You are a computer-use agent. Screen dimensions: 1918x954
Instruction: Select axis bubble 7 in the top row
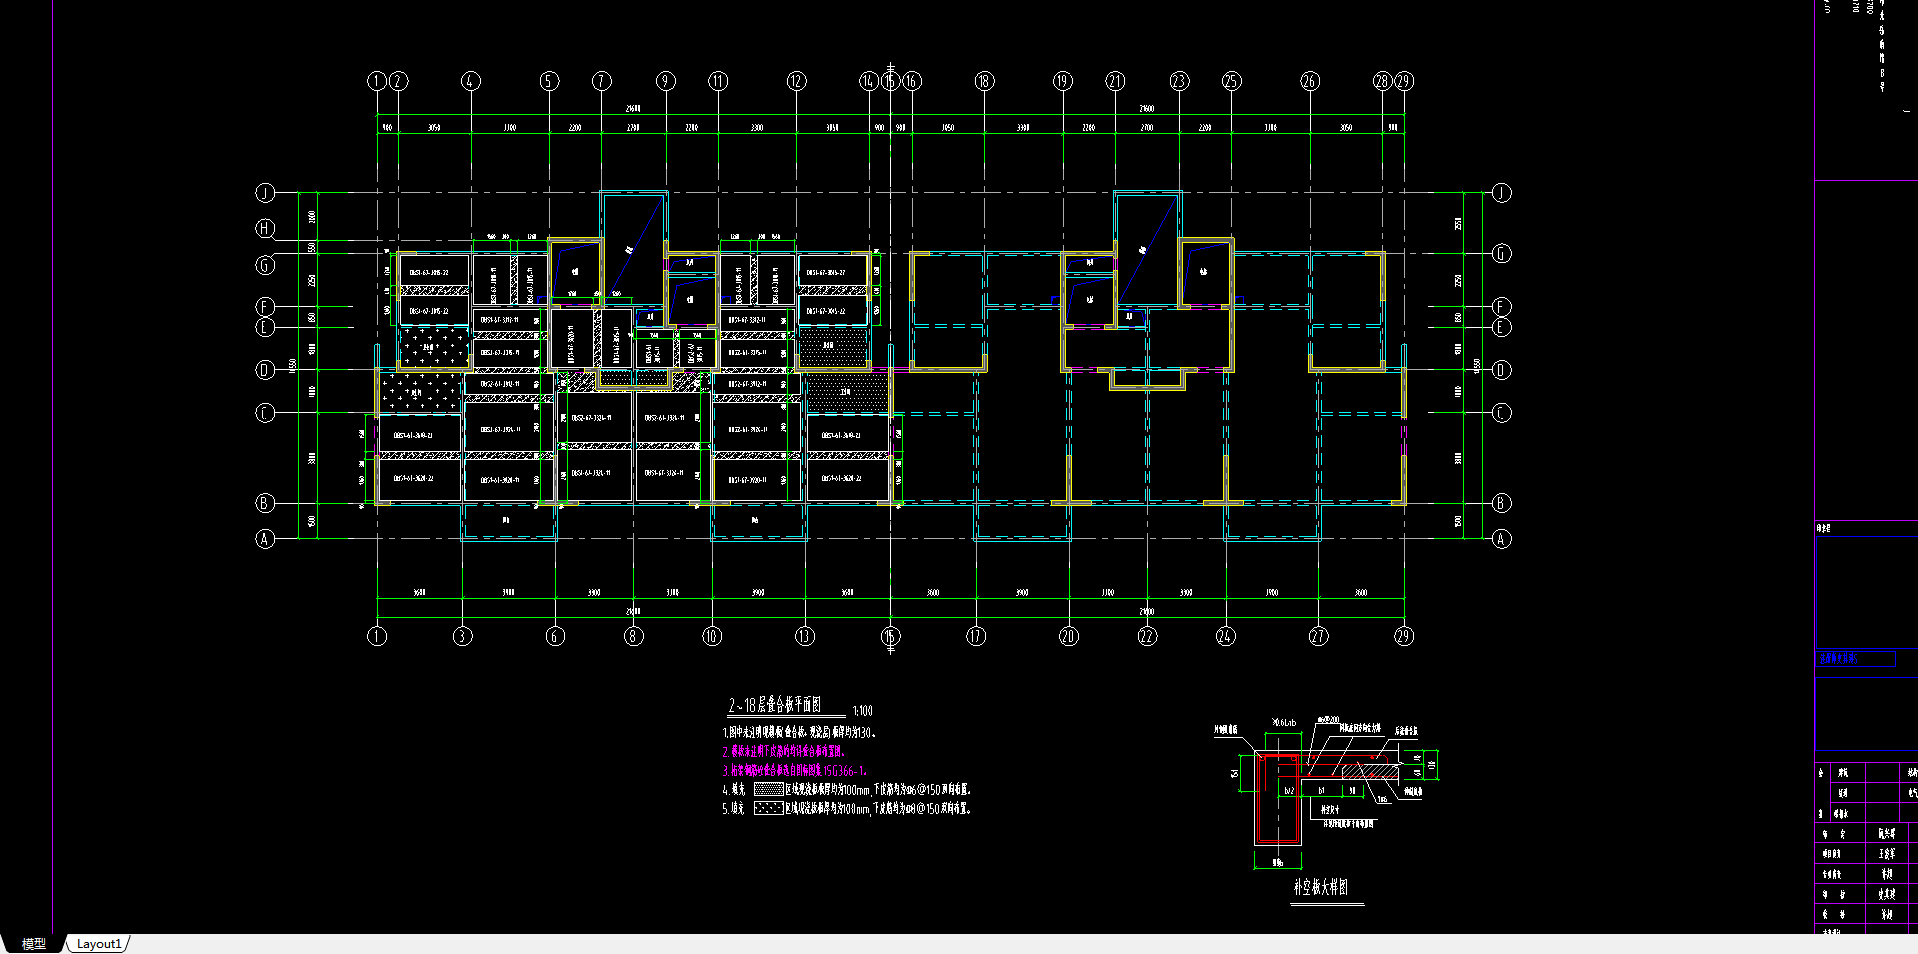pos(601,81)
